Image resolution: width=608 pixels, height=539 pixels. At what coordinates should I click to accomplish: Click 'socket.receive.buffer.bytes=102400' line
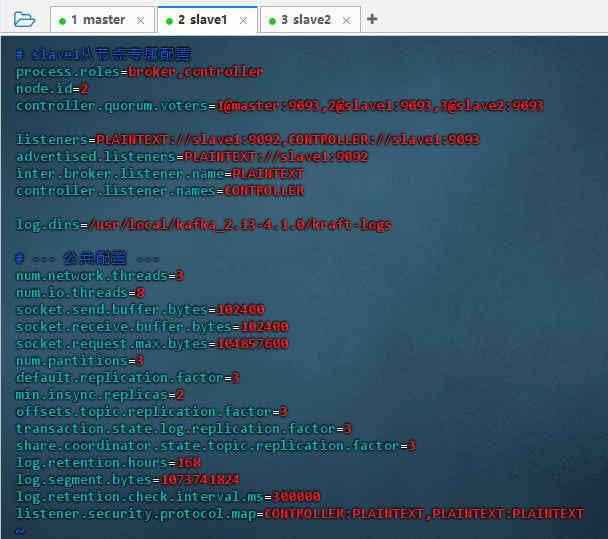click(152, 327)
